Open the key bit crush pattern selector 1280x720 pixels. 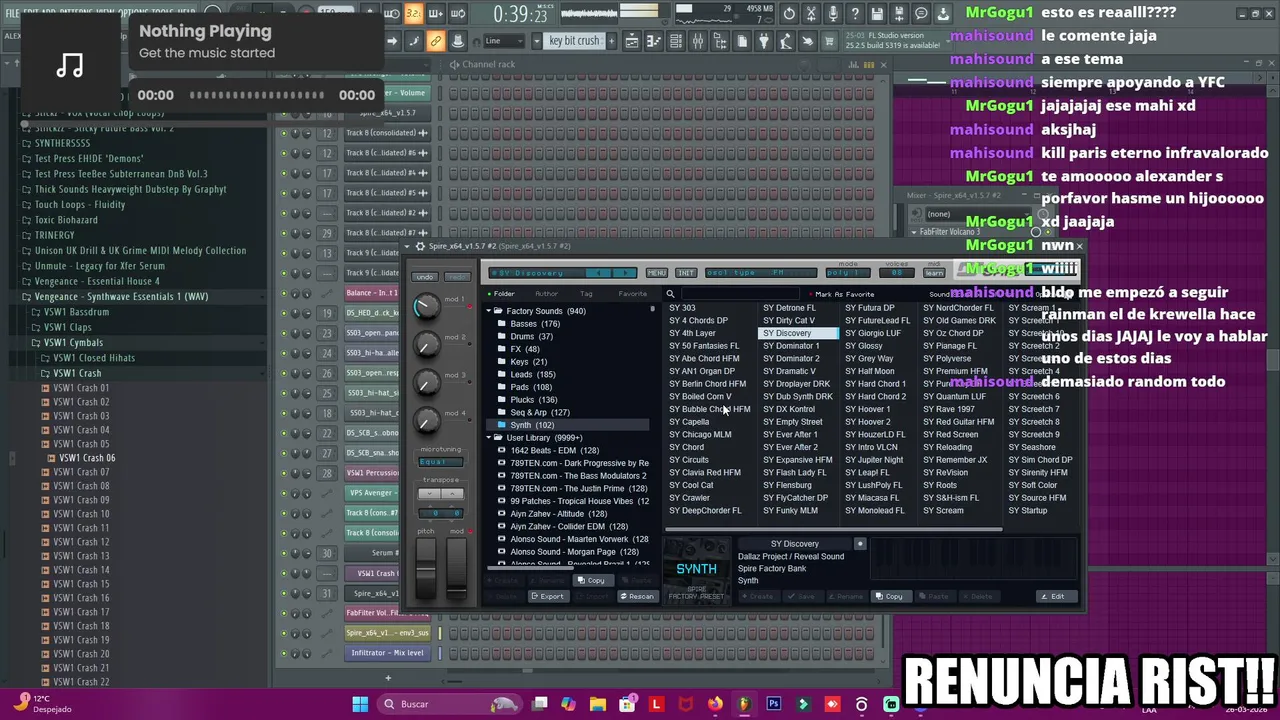(x=573, y=41)
